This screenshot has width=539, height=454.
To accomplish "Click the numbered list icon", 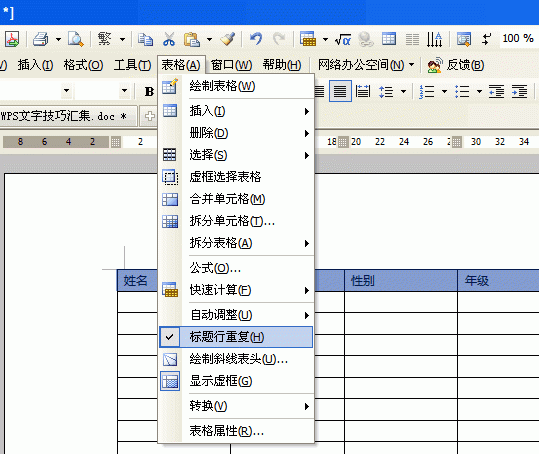I will (x=427, y=92).
